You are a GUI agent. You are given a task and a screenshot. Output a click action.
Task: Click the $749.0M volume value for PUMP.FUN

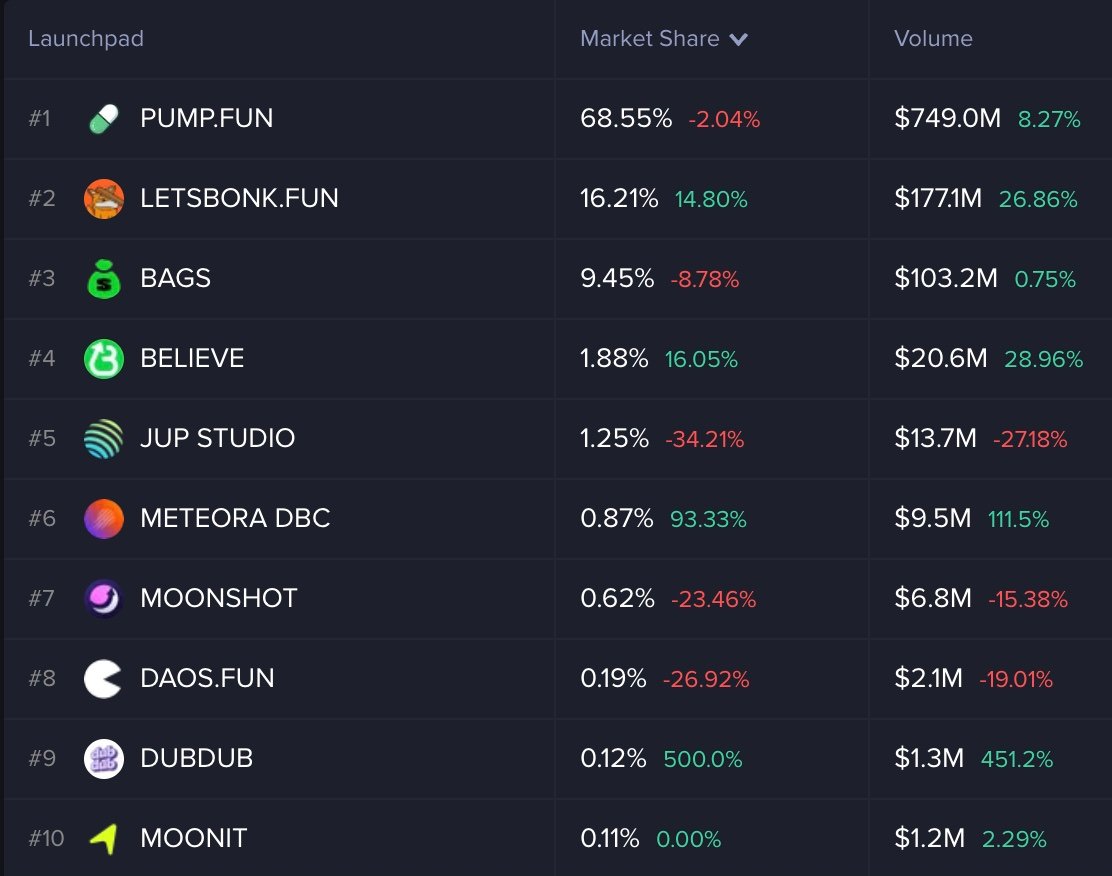point(947,118)
